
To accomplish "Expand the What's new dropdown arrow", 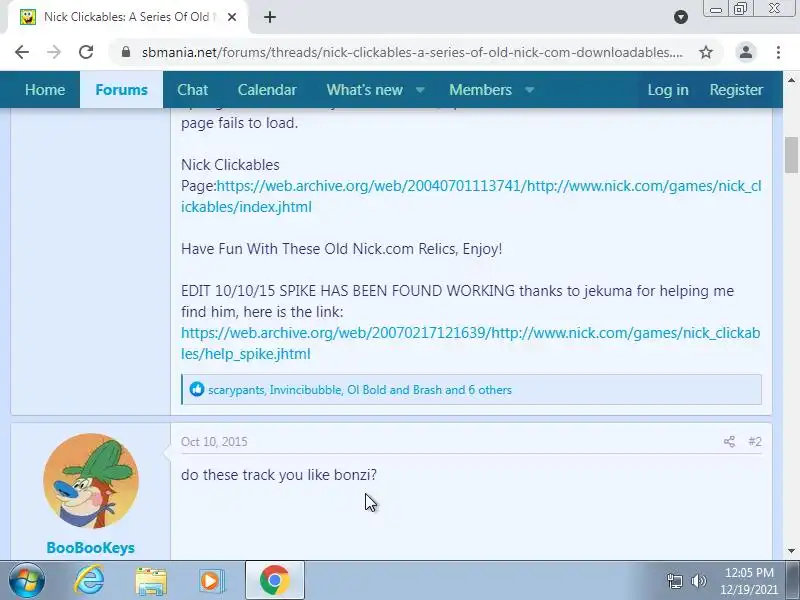I will (420, 90).
